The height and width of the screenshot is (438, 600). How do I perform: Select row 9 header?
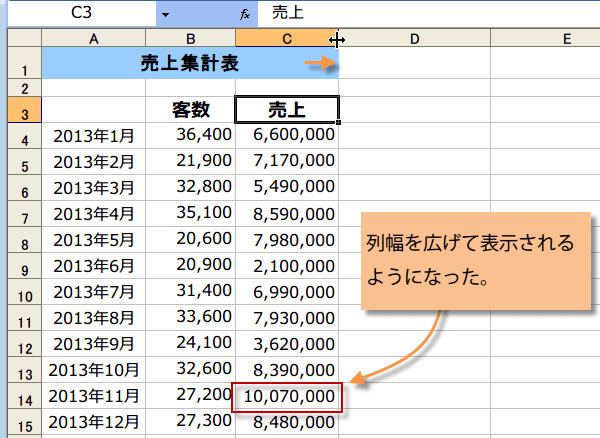[24, 266]
